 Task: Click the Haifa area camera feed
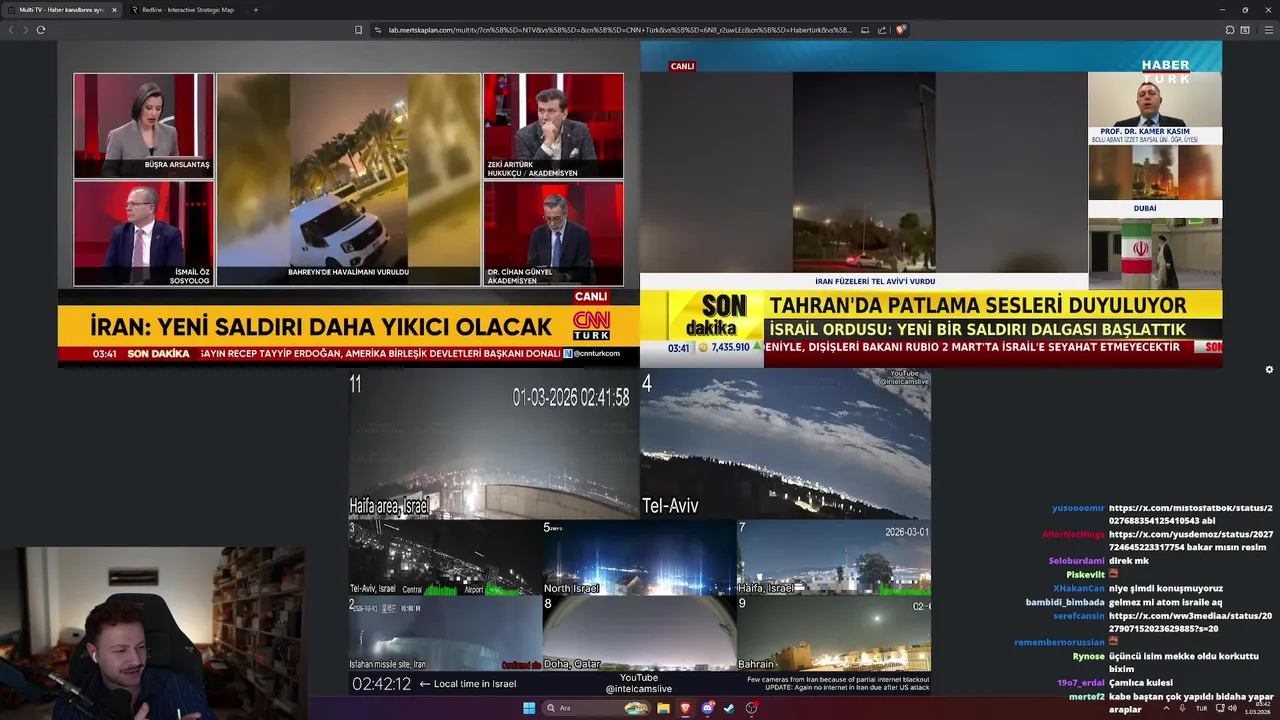(493, 444)
